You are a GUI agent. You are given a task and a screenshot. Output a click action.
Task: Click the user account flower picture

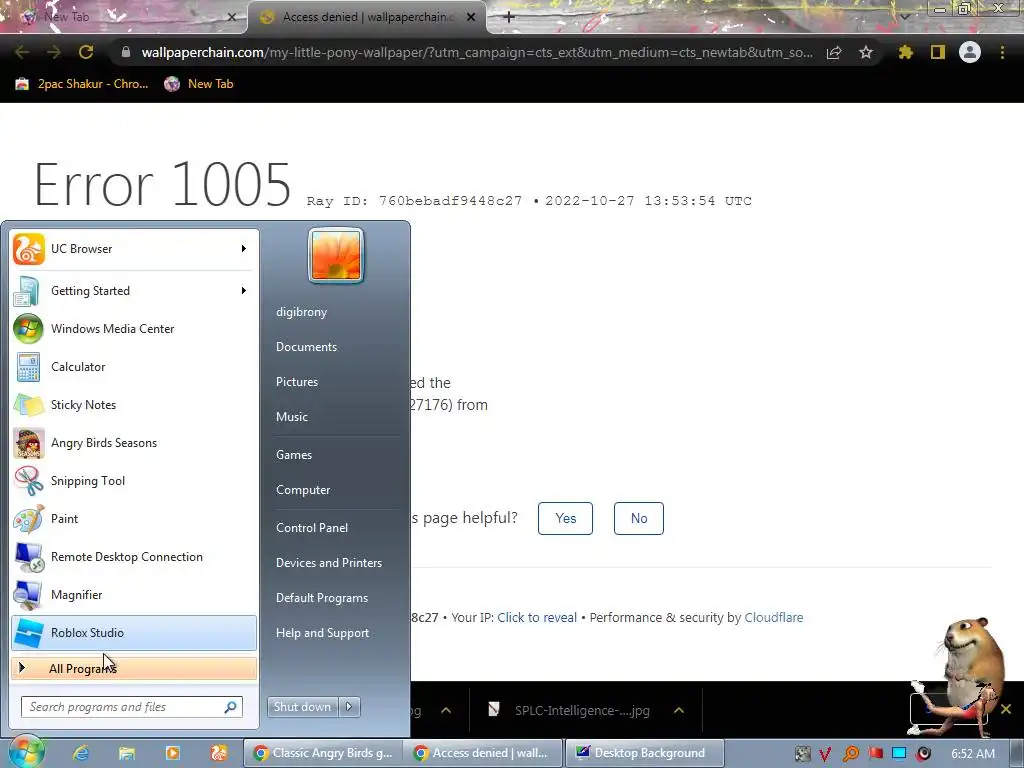336,255
